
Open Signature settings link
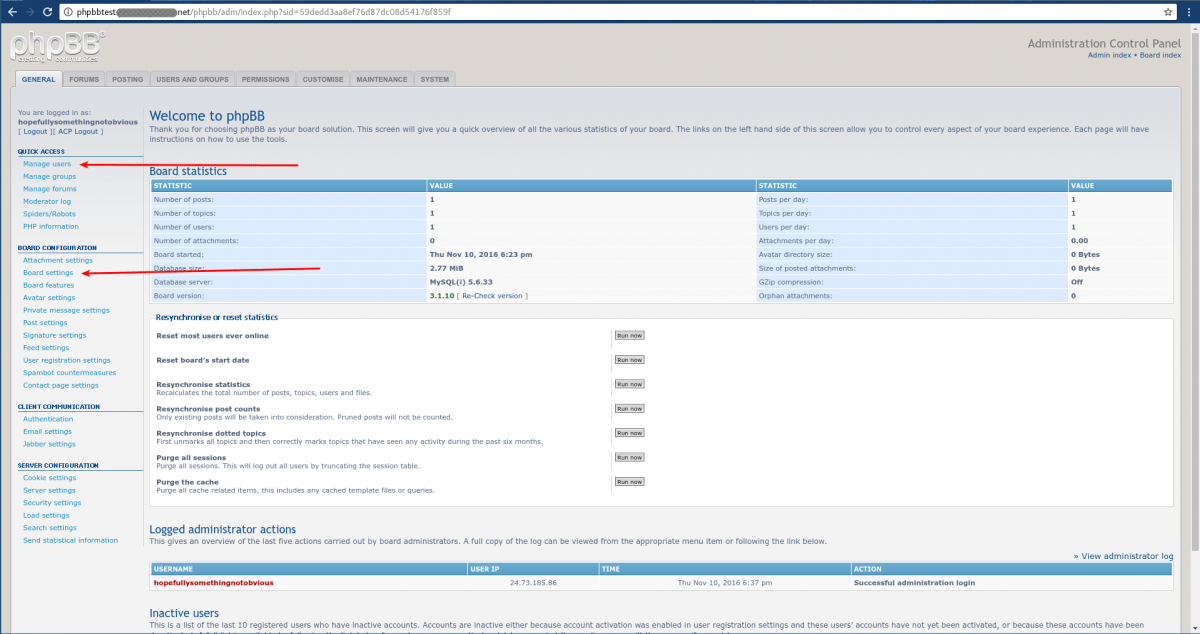[55, 335]
